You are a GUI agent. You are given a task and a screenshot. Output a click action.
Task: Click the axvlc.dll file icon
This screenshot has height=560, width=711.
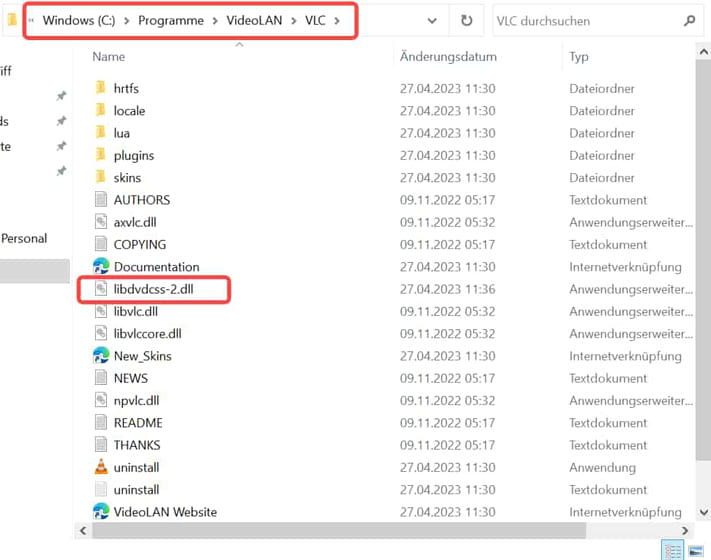[101, 221]
